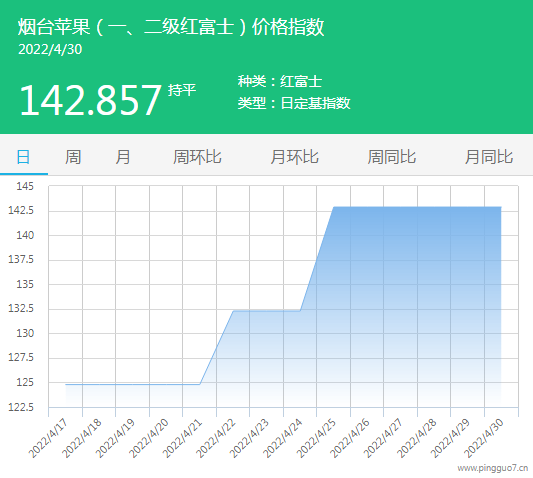Click the 烟台苹果 price index title
This screenshot has height=478, width=533.
tap(171, 27)
